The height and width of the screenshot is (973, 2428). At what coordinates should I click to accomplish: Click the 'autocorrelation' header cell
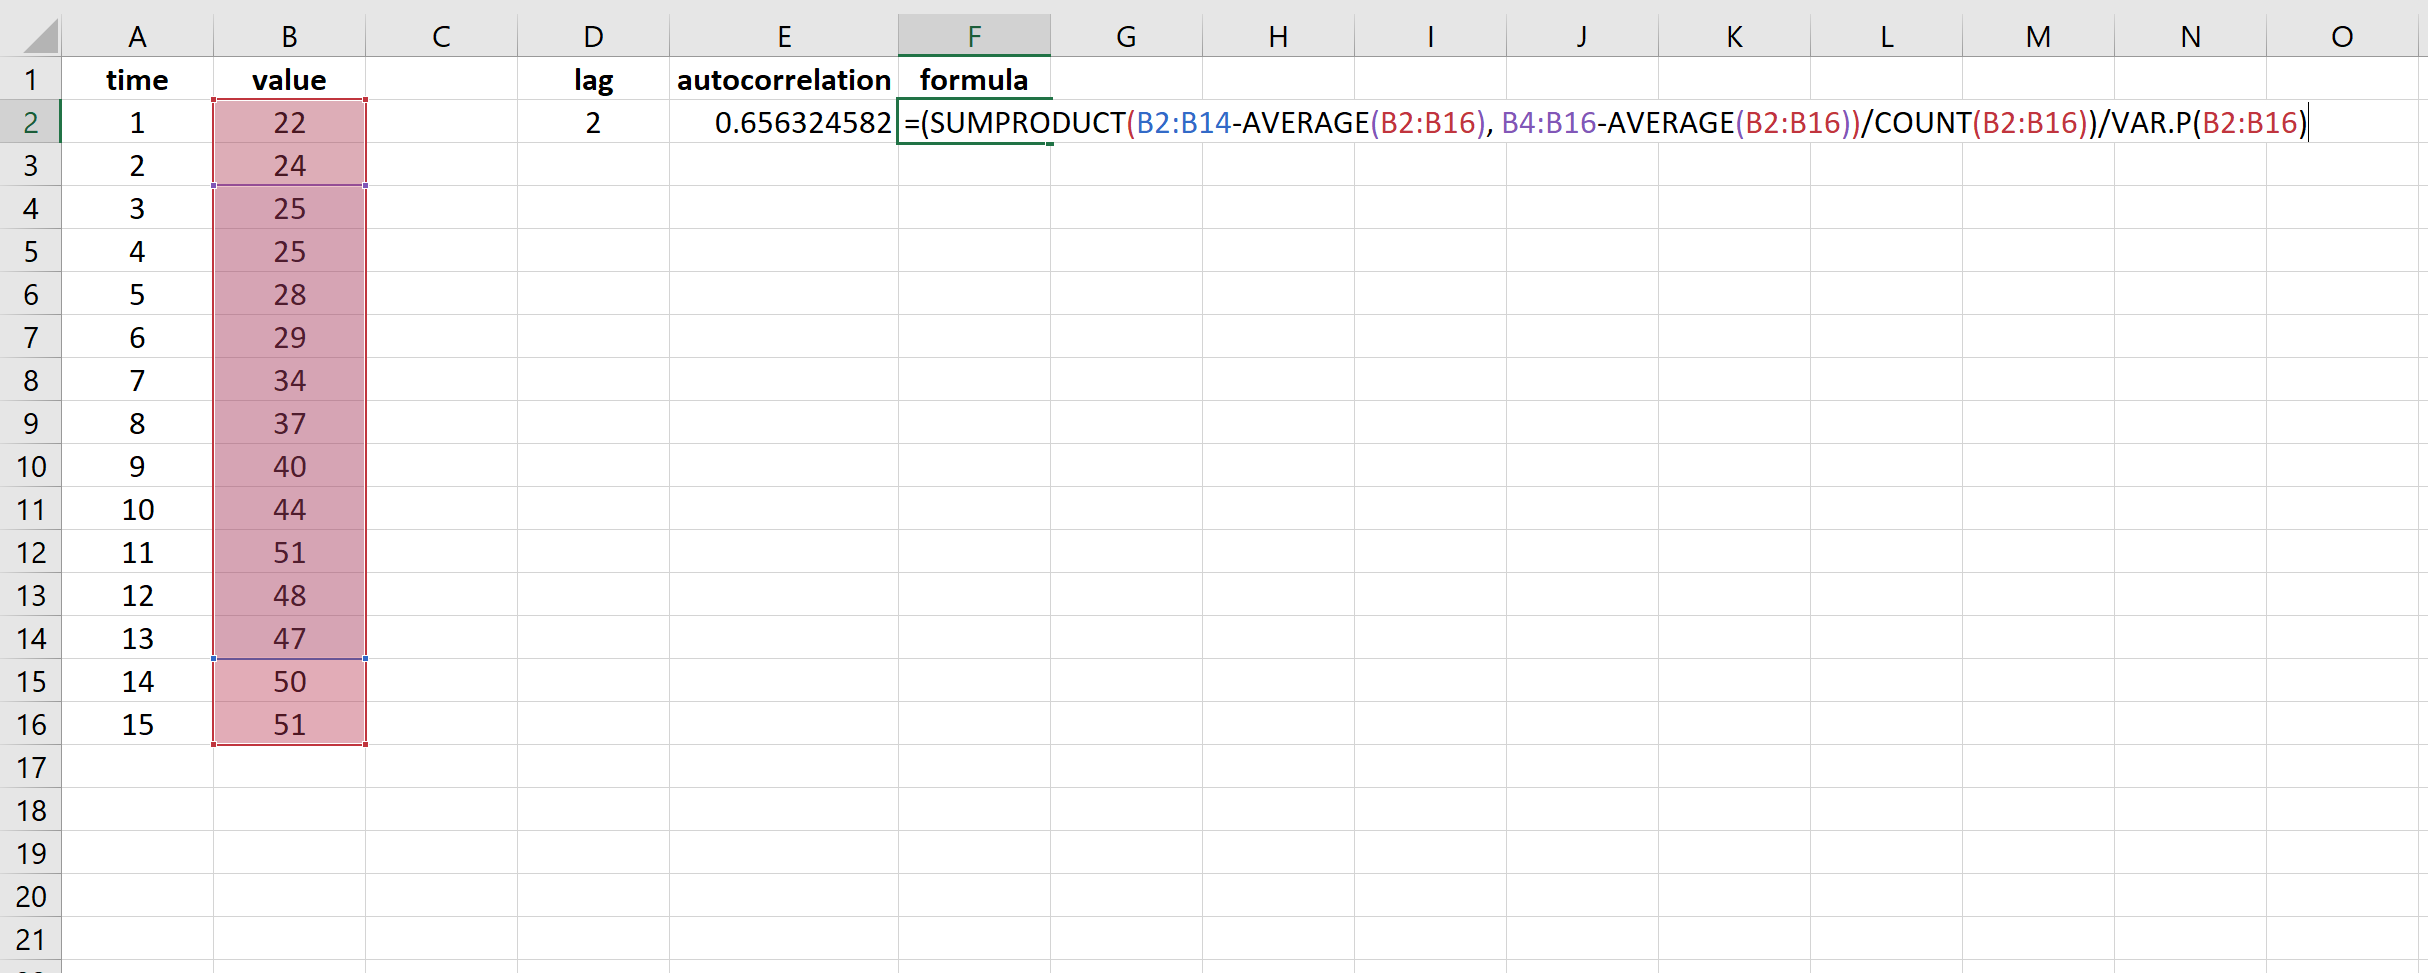[x=786, y=79]
